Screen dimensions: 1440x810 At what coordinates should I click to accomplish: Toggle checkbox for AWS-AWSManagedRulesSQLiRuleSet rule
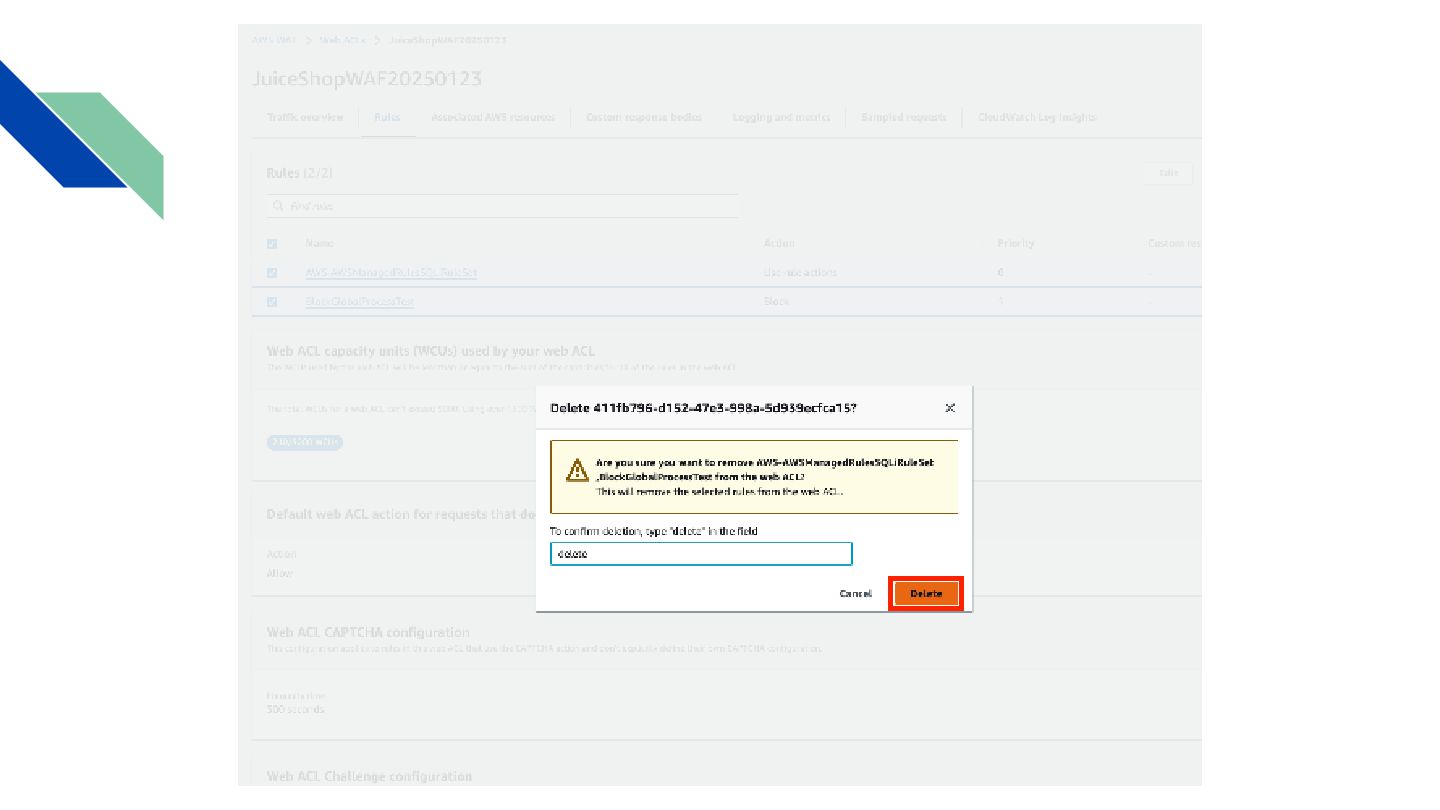(272, 273)
